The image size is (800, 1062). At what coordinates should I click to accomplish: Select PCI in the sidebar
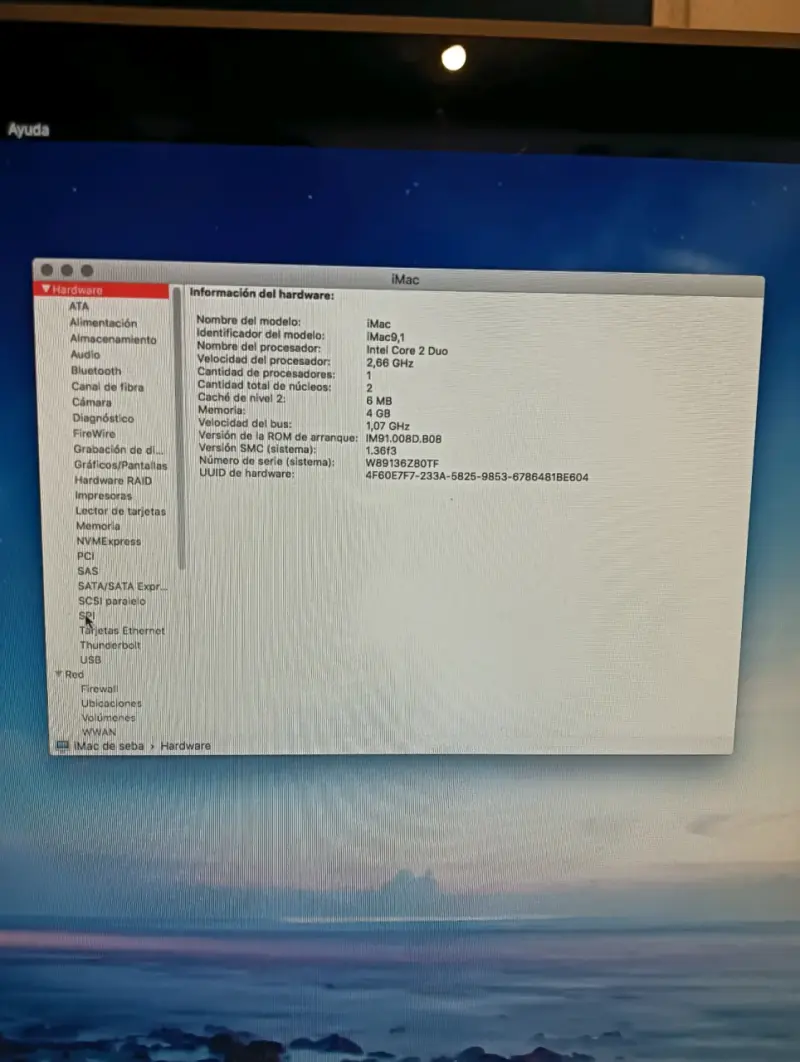tap(85, 556)
